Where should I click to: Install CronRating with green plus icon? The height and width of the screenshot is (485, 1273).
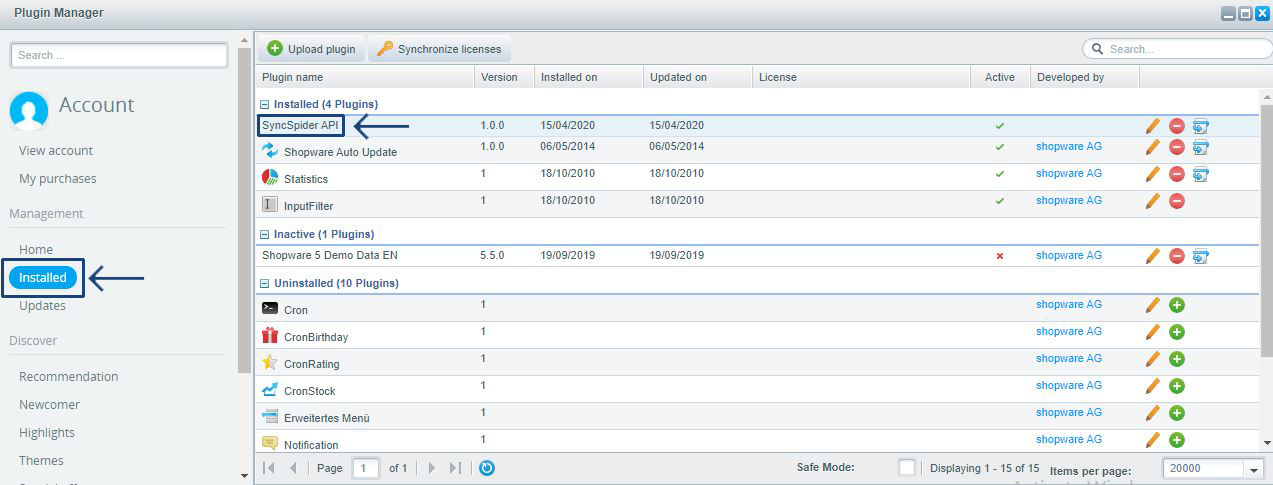(1177, 359)
